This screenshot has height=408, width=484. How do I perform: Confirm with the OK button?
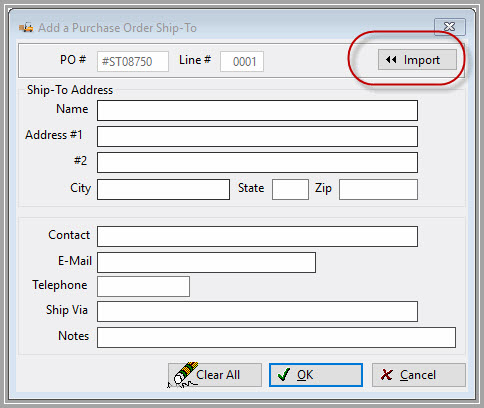[316, 375]
